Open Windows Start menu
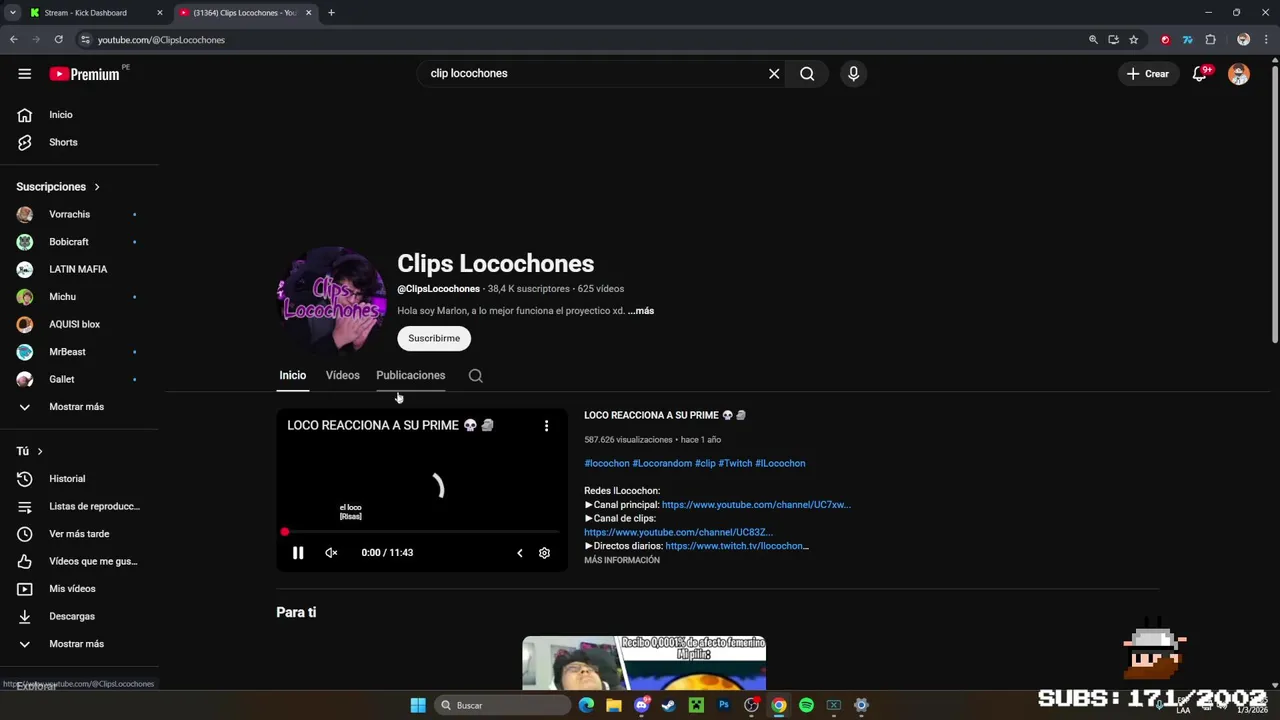Screen dimensions: 1280x720 (x=418, y=706)
